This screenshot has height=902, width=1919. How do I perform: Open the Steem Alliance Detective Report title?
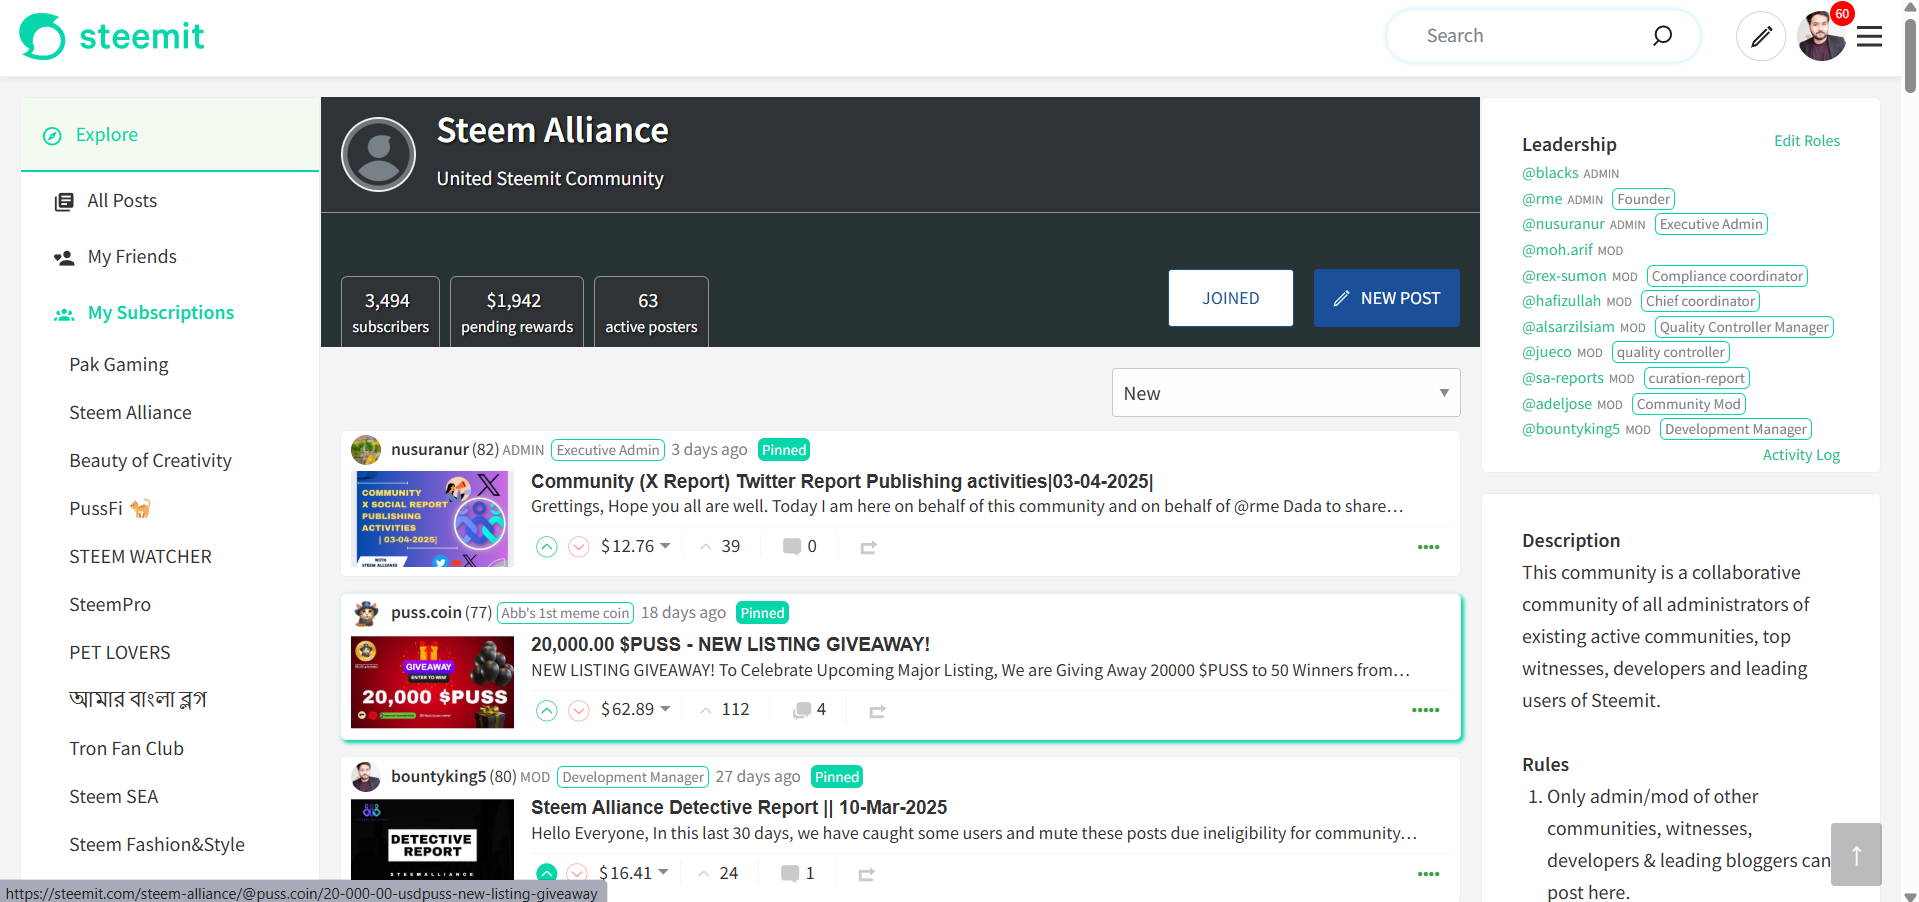pyautogui.click(x=739, y=807)
